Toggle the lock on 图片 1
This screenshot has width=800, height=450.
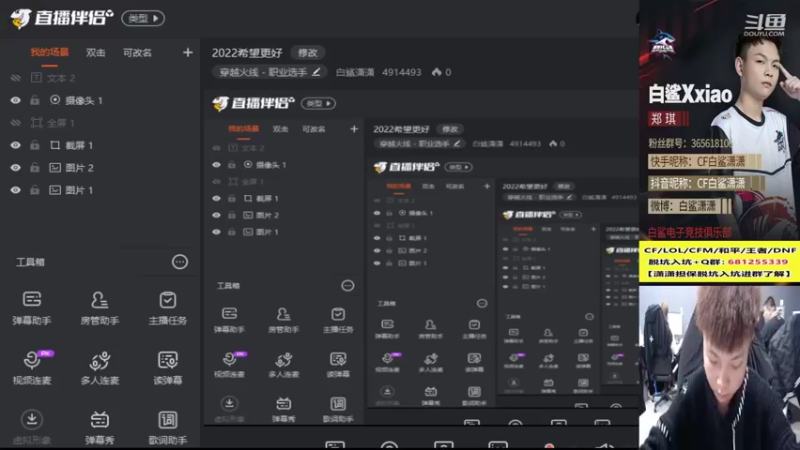pos(34,190)
